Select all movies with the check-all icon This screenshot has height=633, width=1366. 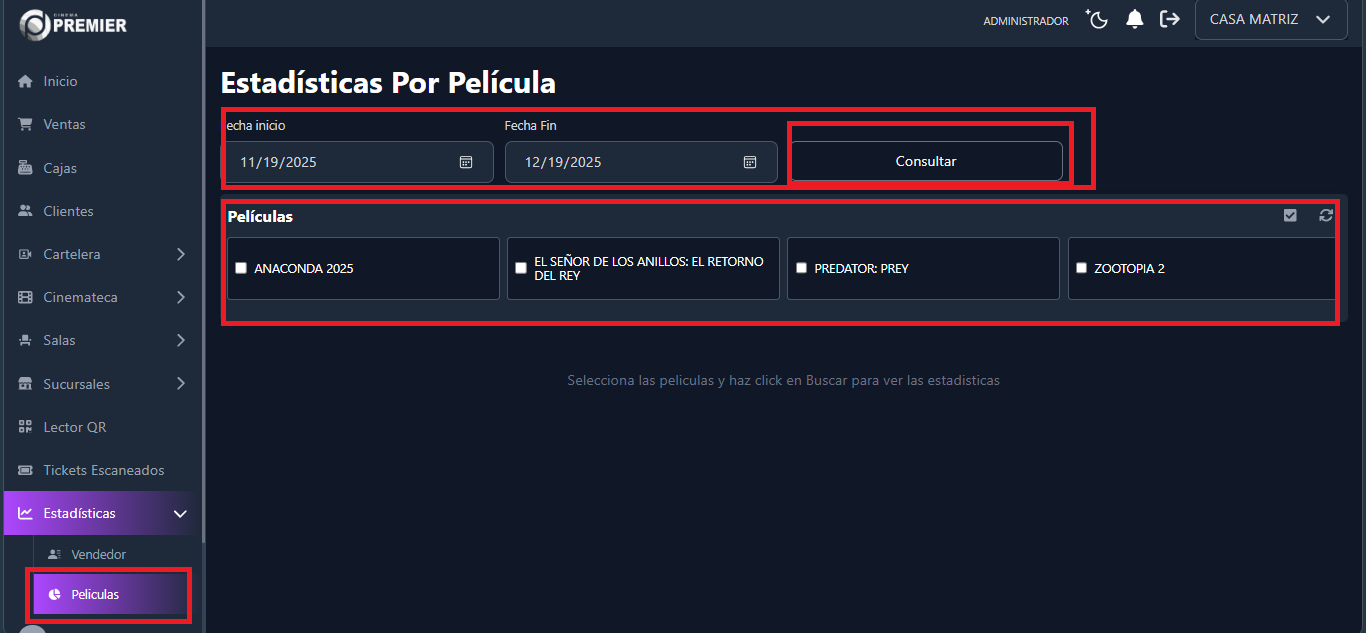click(1290, 215)
